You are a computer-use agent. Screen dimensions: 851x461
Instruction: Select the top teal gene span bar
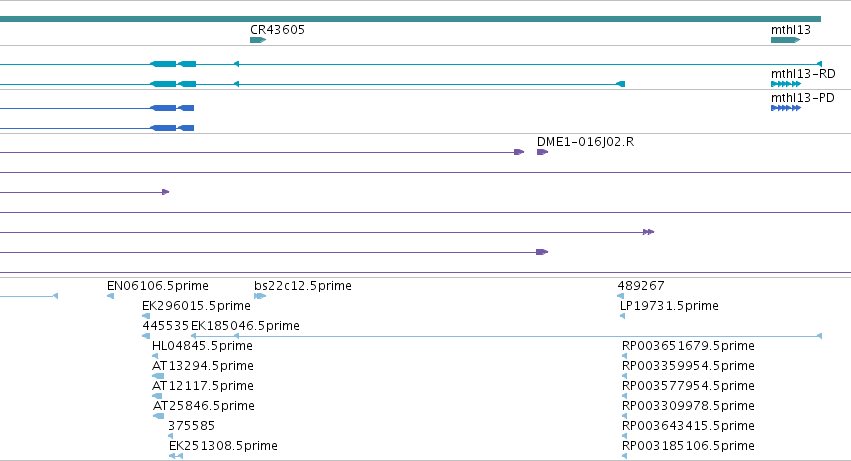pos(410,19)
